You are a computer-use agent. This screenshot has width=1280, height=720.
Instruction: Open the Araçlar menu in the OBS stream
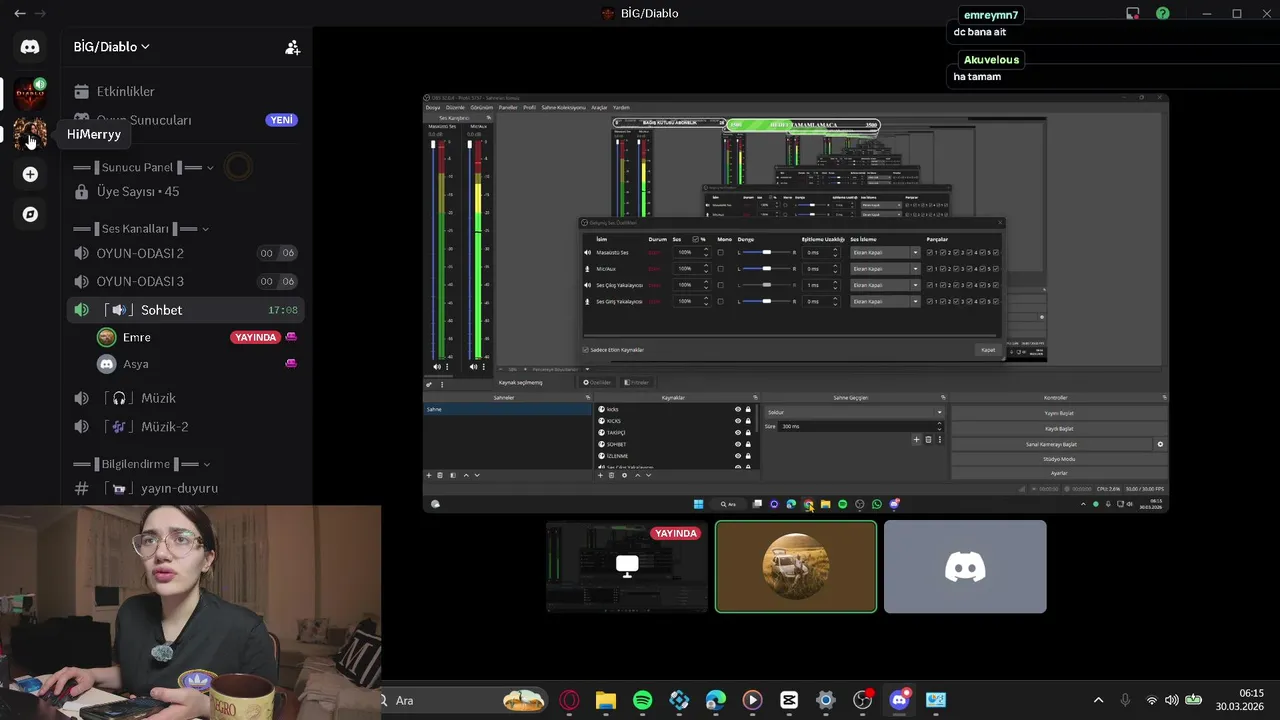(x=599, y=108)
